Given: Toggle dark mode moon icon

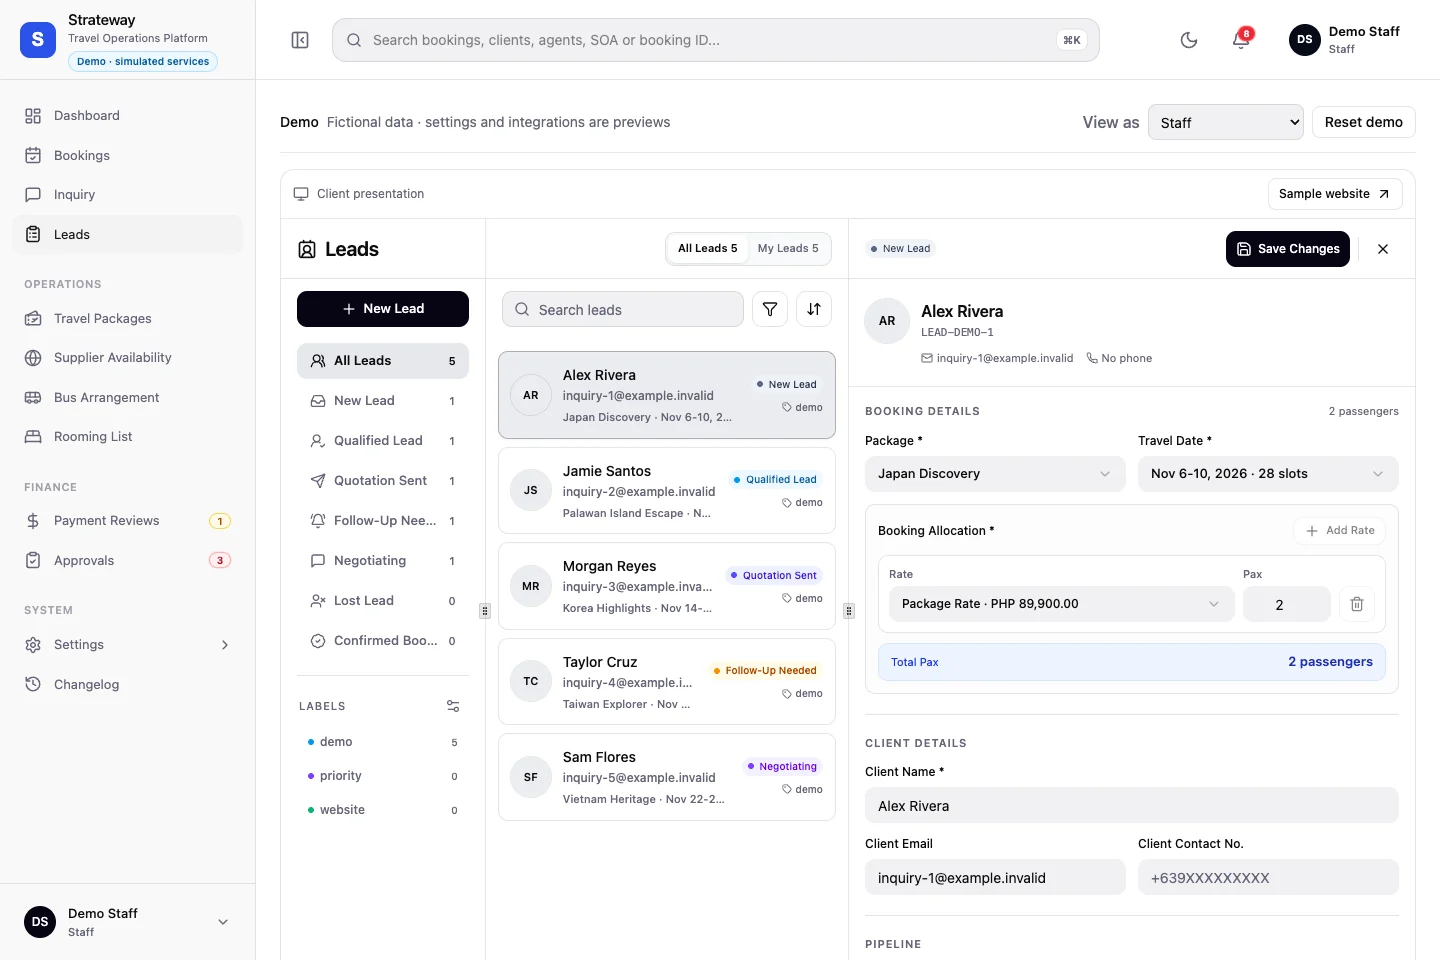Looking at the screenshot, I should [x=1189, y=40].
